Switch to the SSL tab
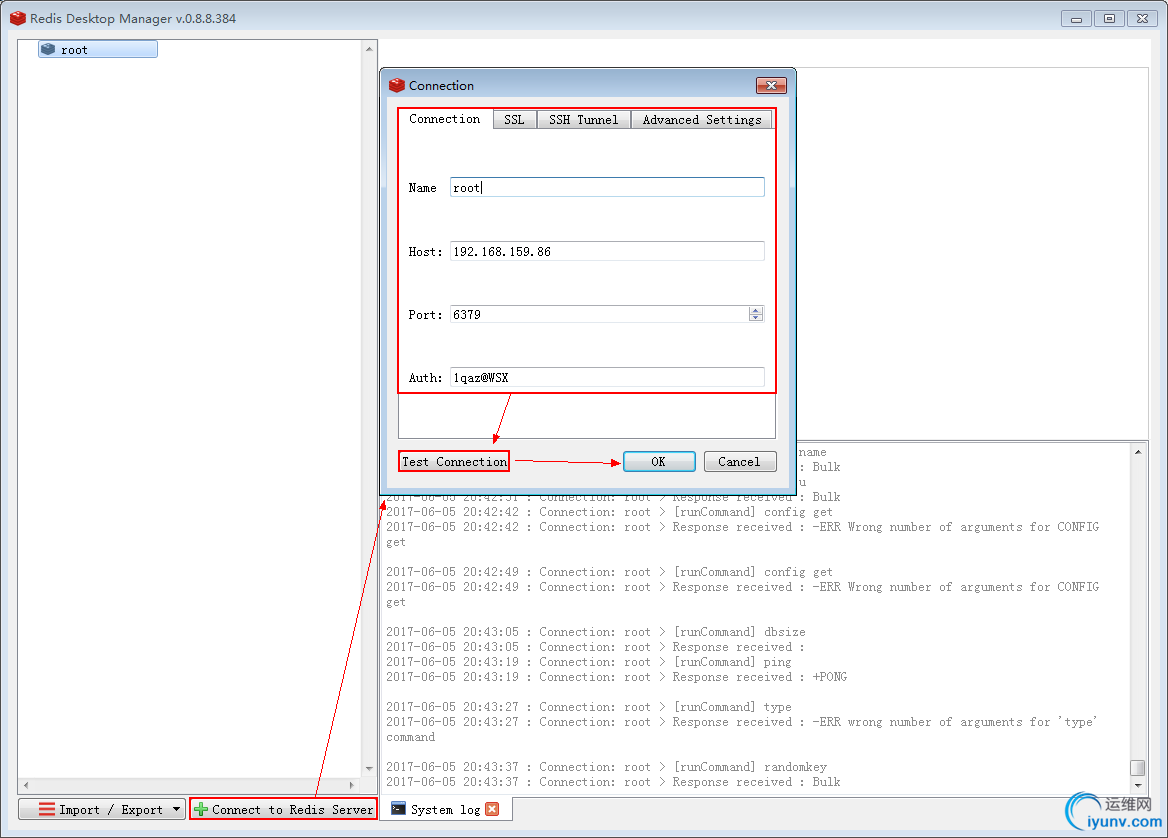The height and width of the screenshot is (838, 1168). 514,120
